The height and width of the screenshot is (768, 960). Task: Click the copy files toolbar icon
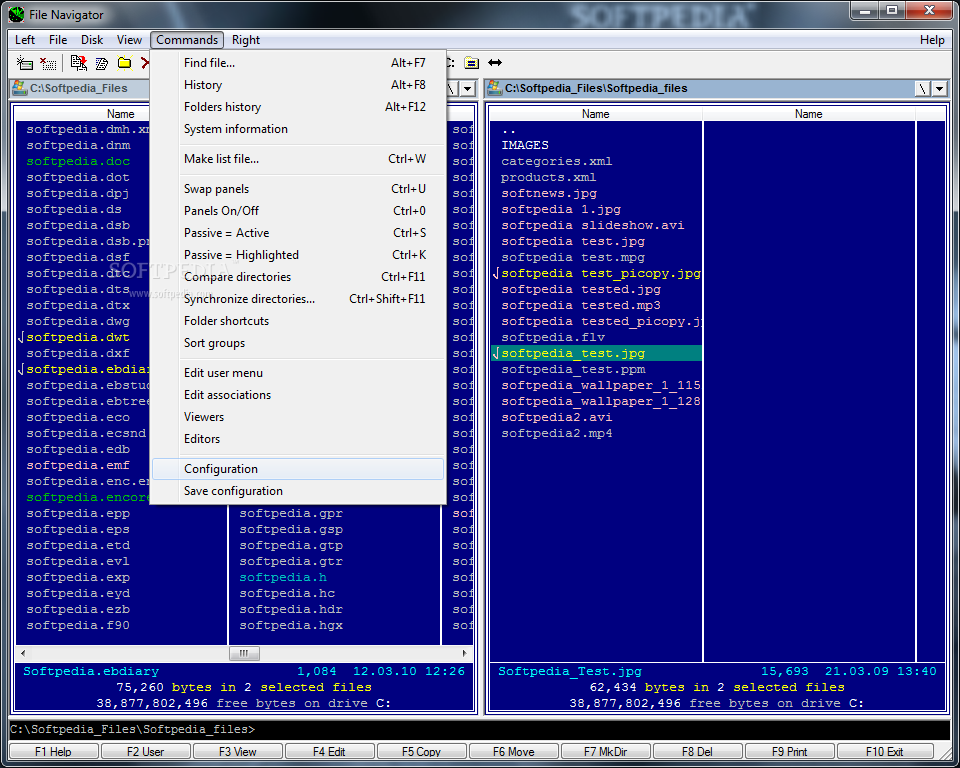(x=78, y=62)
